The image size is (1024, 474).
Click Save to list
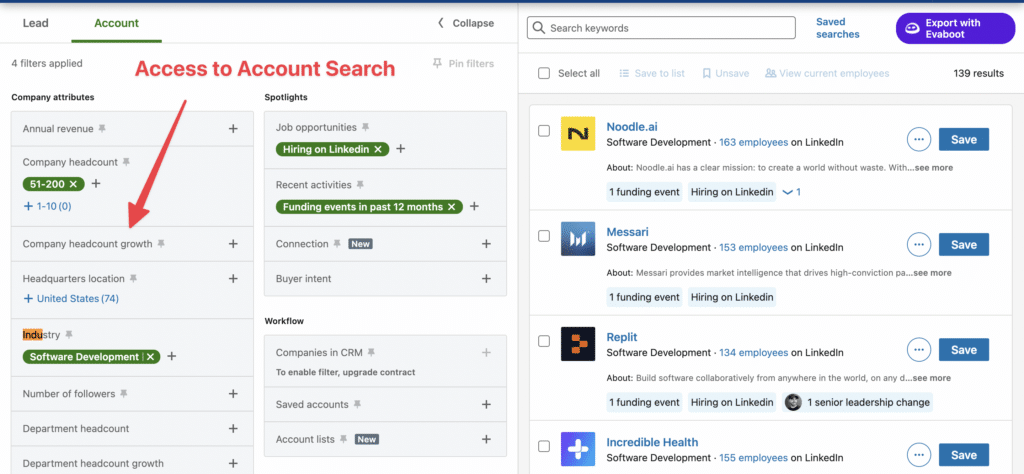[x=652, y=73]
